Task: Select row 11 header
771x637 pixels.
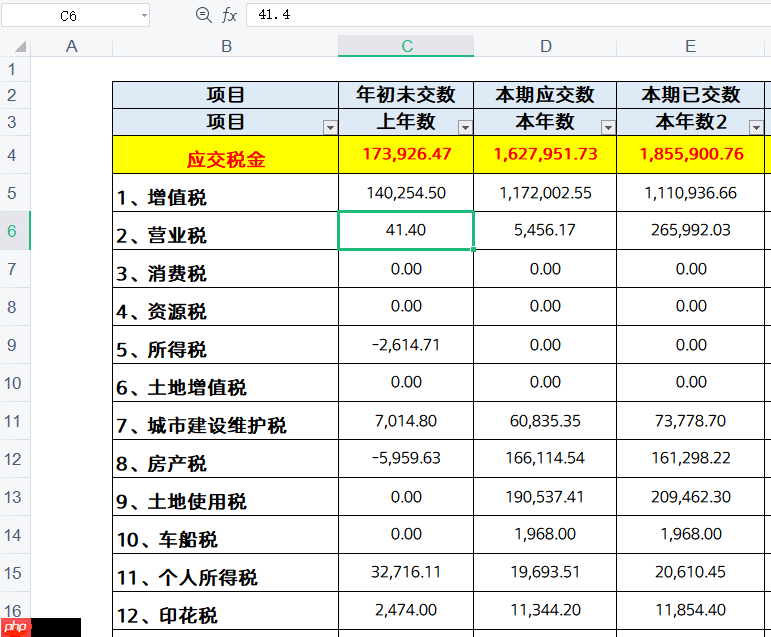Action: [x=13, y=421]
